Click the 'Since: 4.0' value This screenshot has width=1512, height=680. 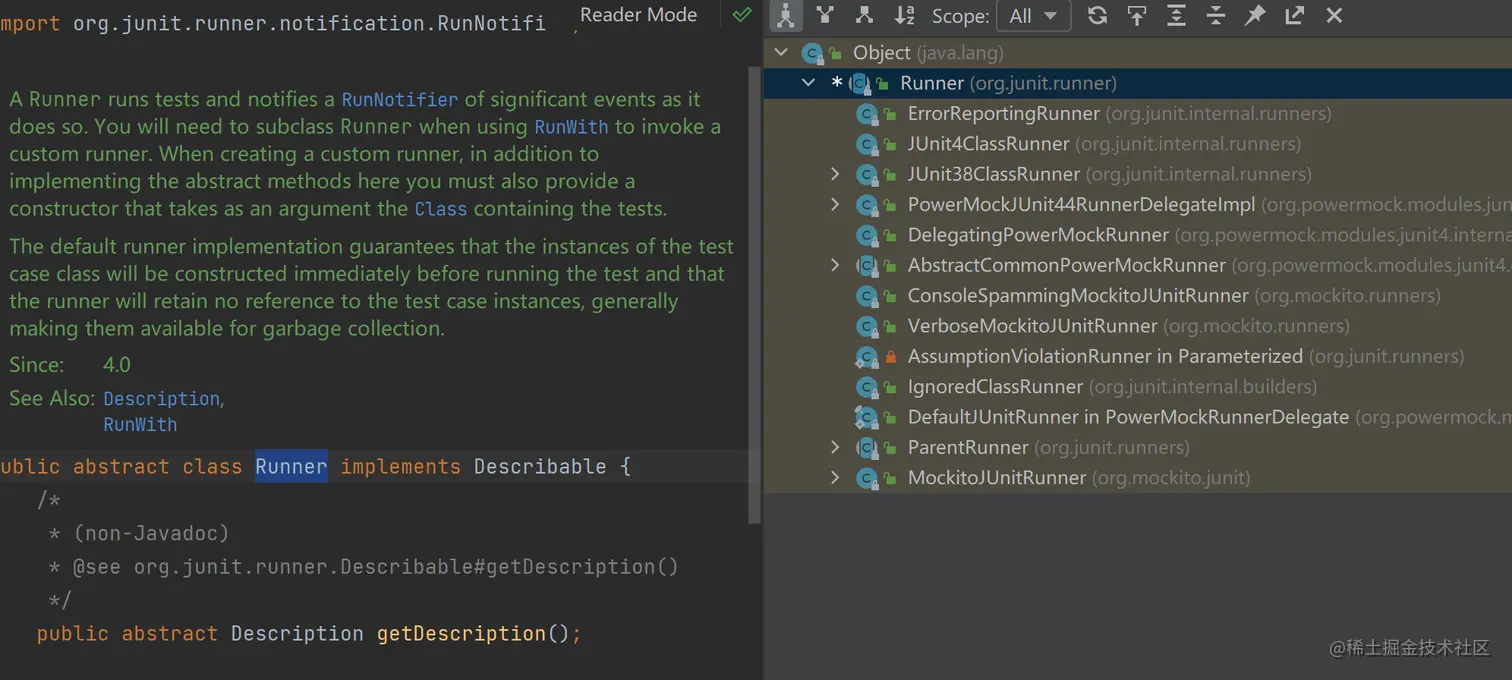pos(117,364)
